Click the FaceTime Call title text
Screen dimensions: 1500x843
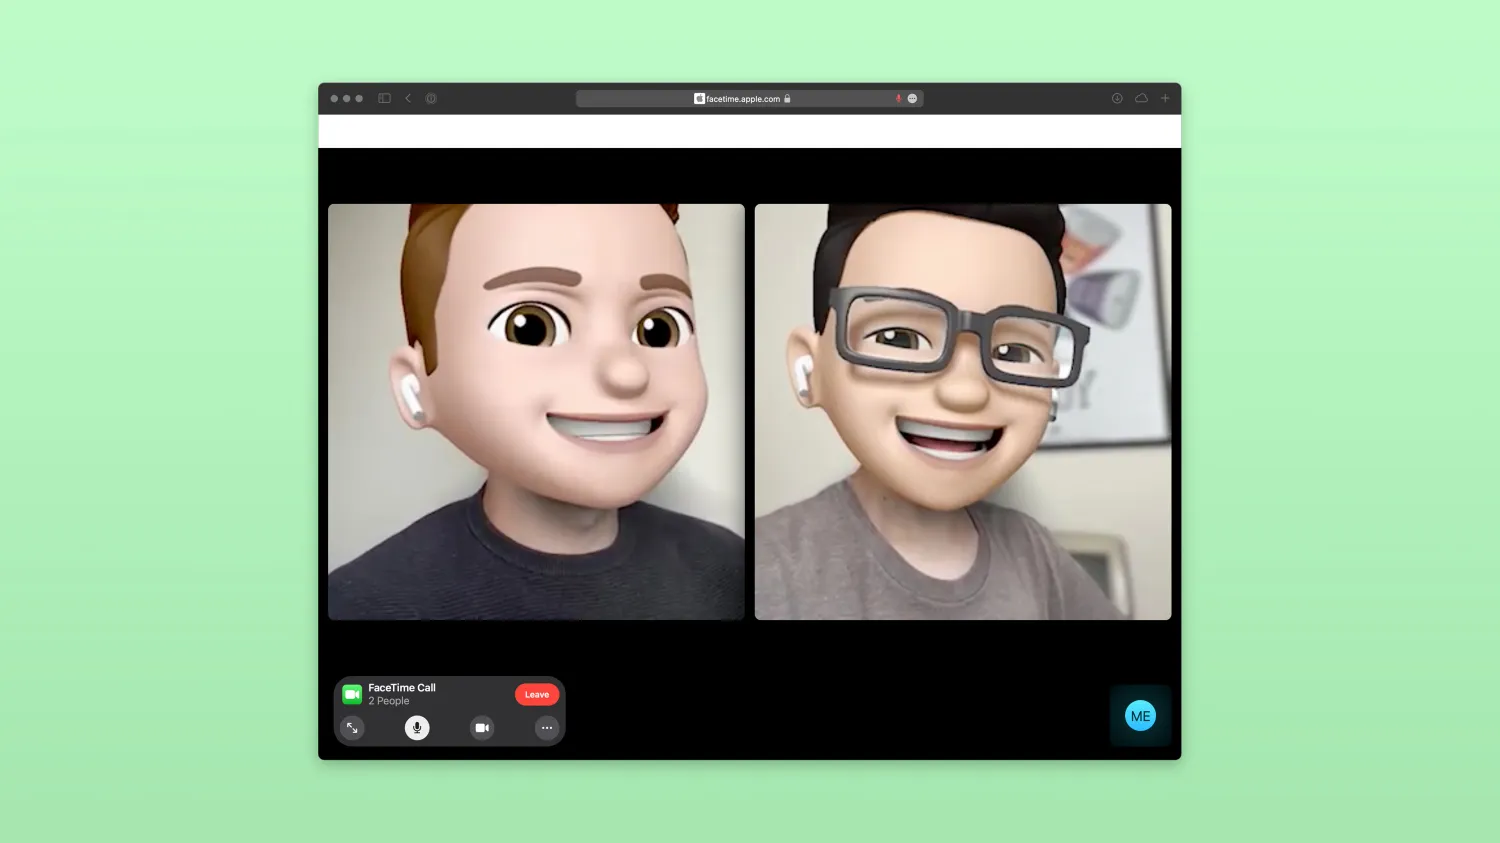pos(402,688)
